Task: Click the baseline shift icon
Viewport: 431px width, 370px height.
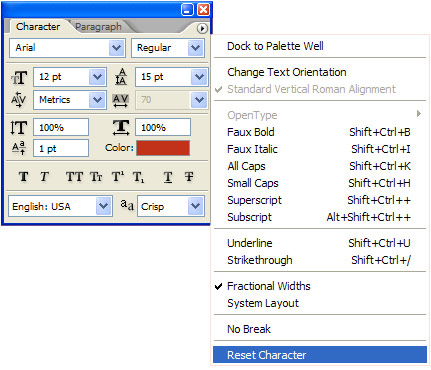Action: (19, 148)
